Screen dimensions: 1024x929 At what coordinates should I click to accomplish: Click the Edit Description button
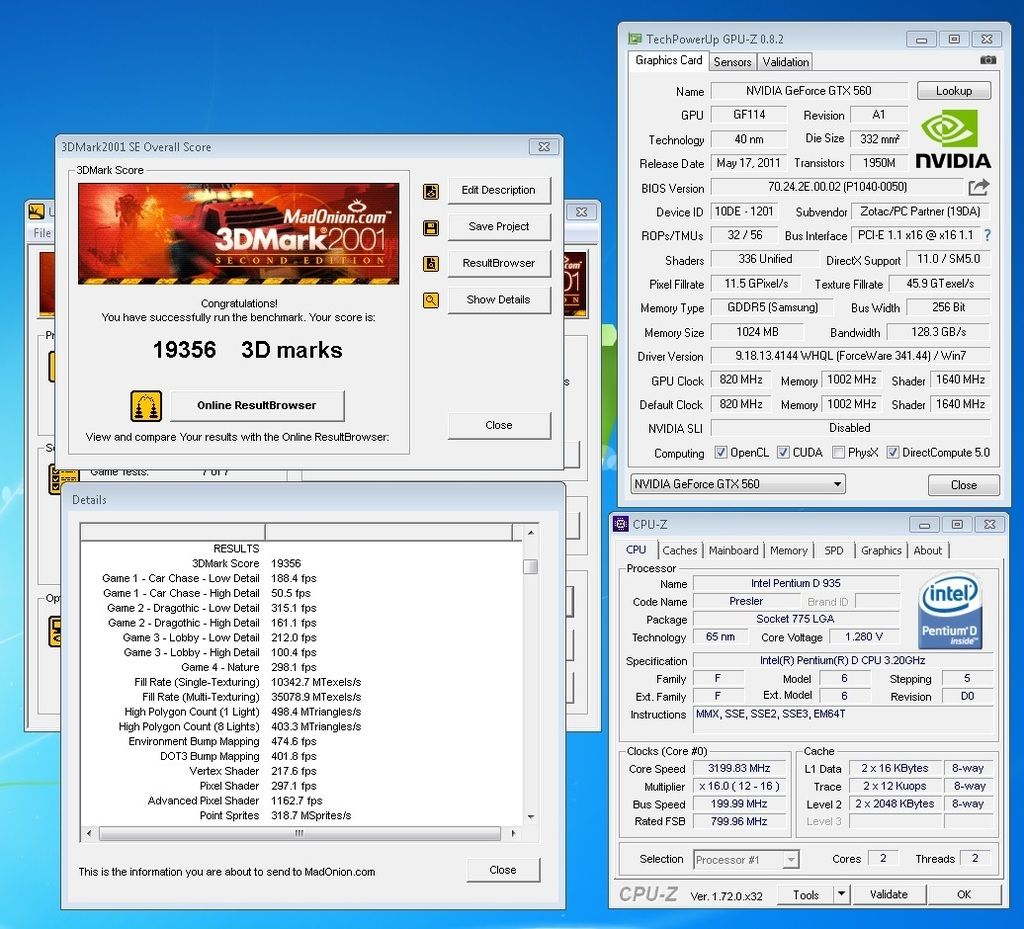coord(499,191)
